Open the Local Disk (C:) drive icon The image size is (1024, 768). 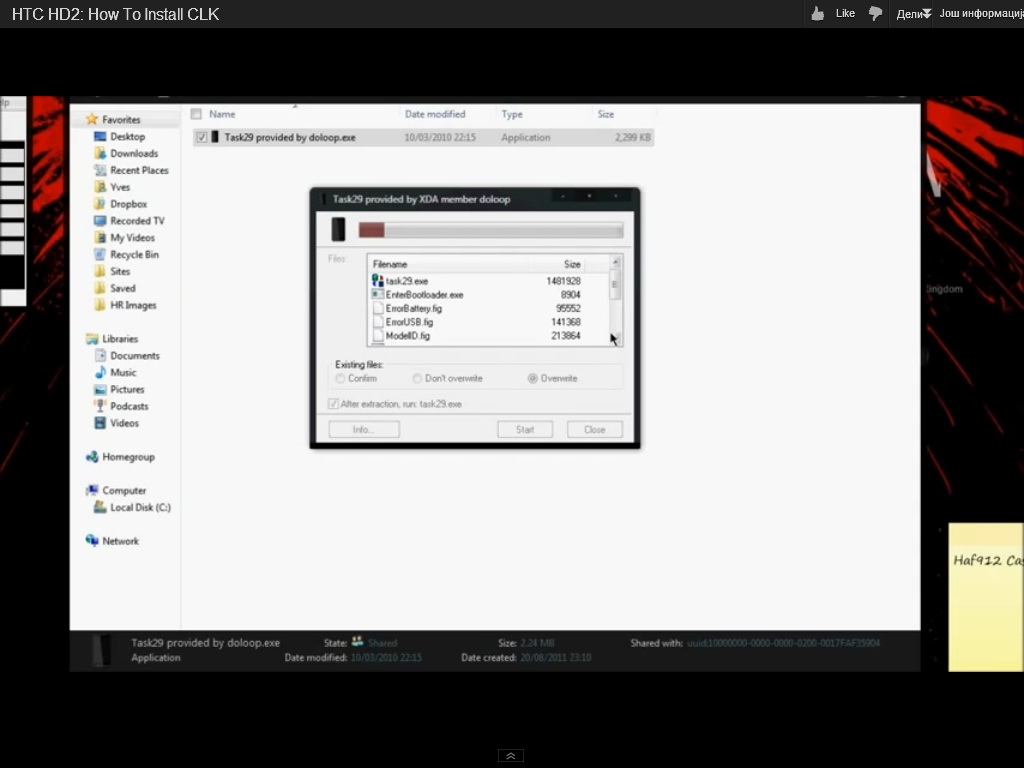[100, 507]
